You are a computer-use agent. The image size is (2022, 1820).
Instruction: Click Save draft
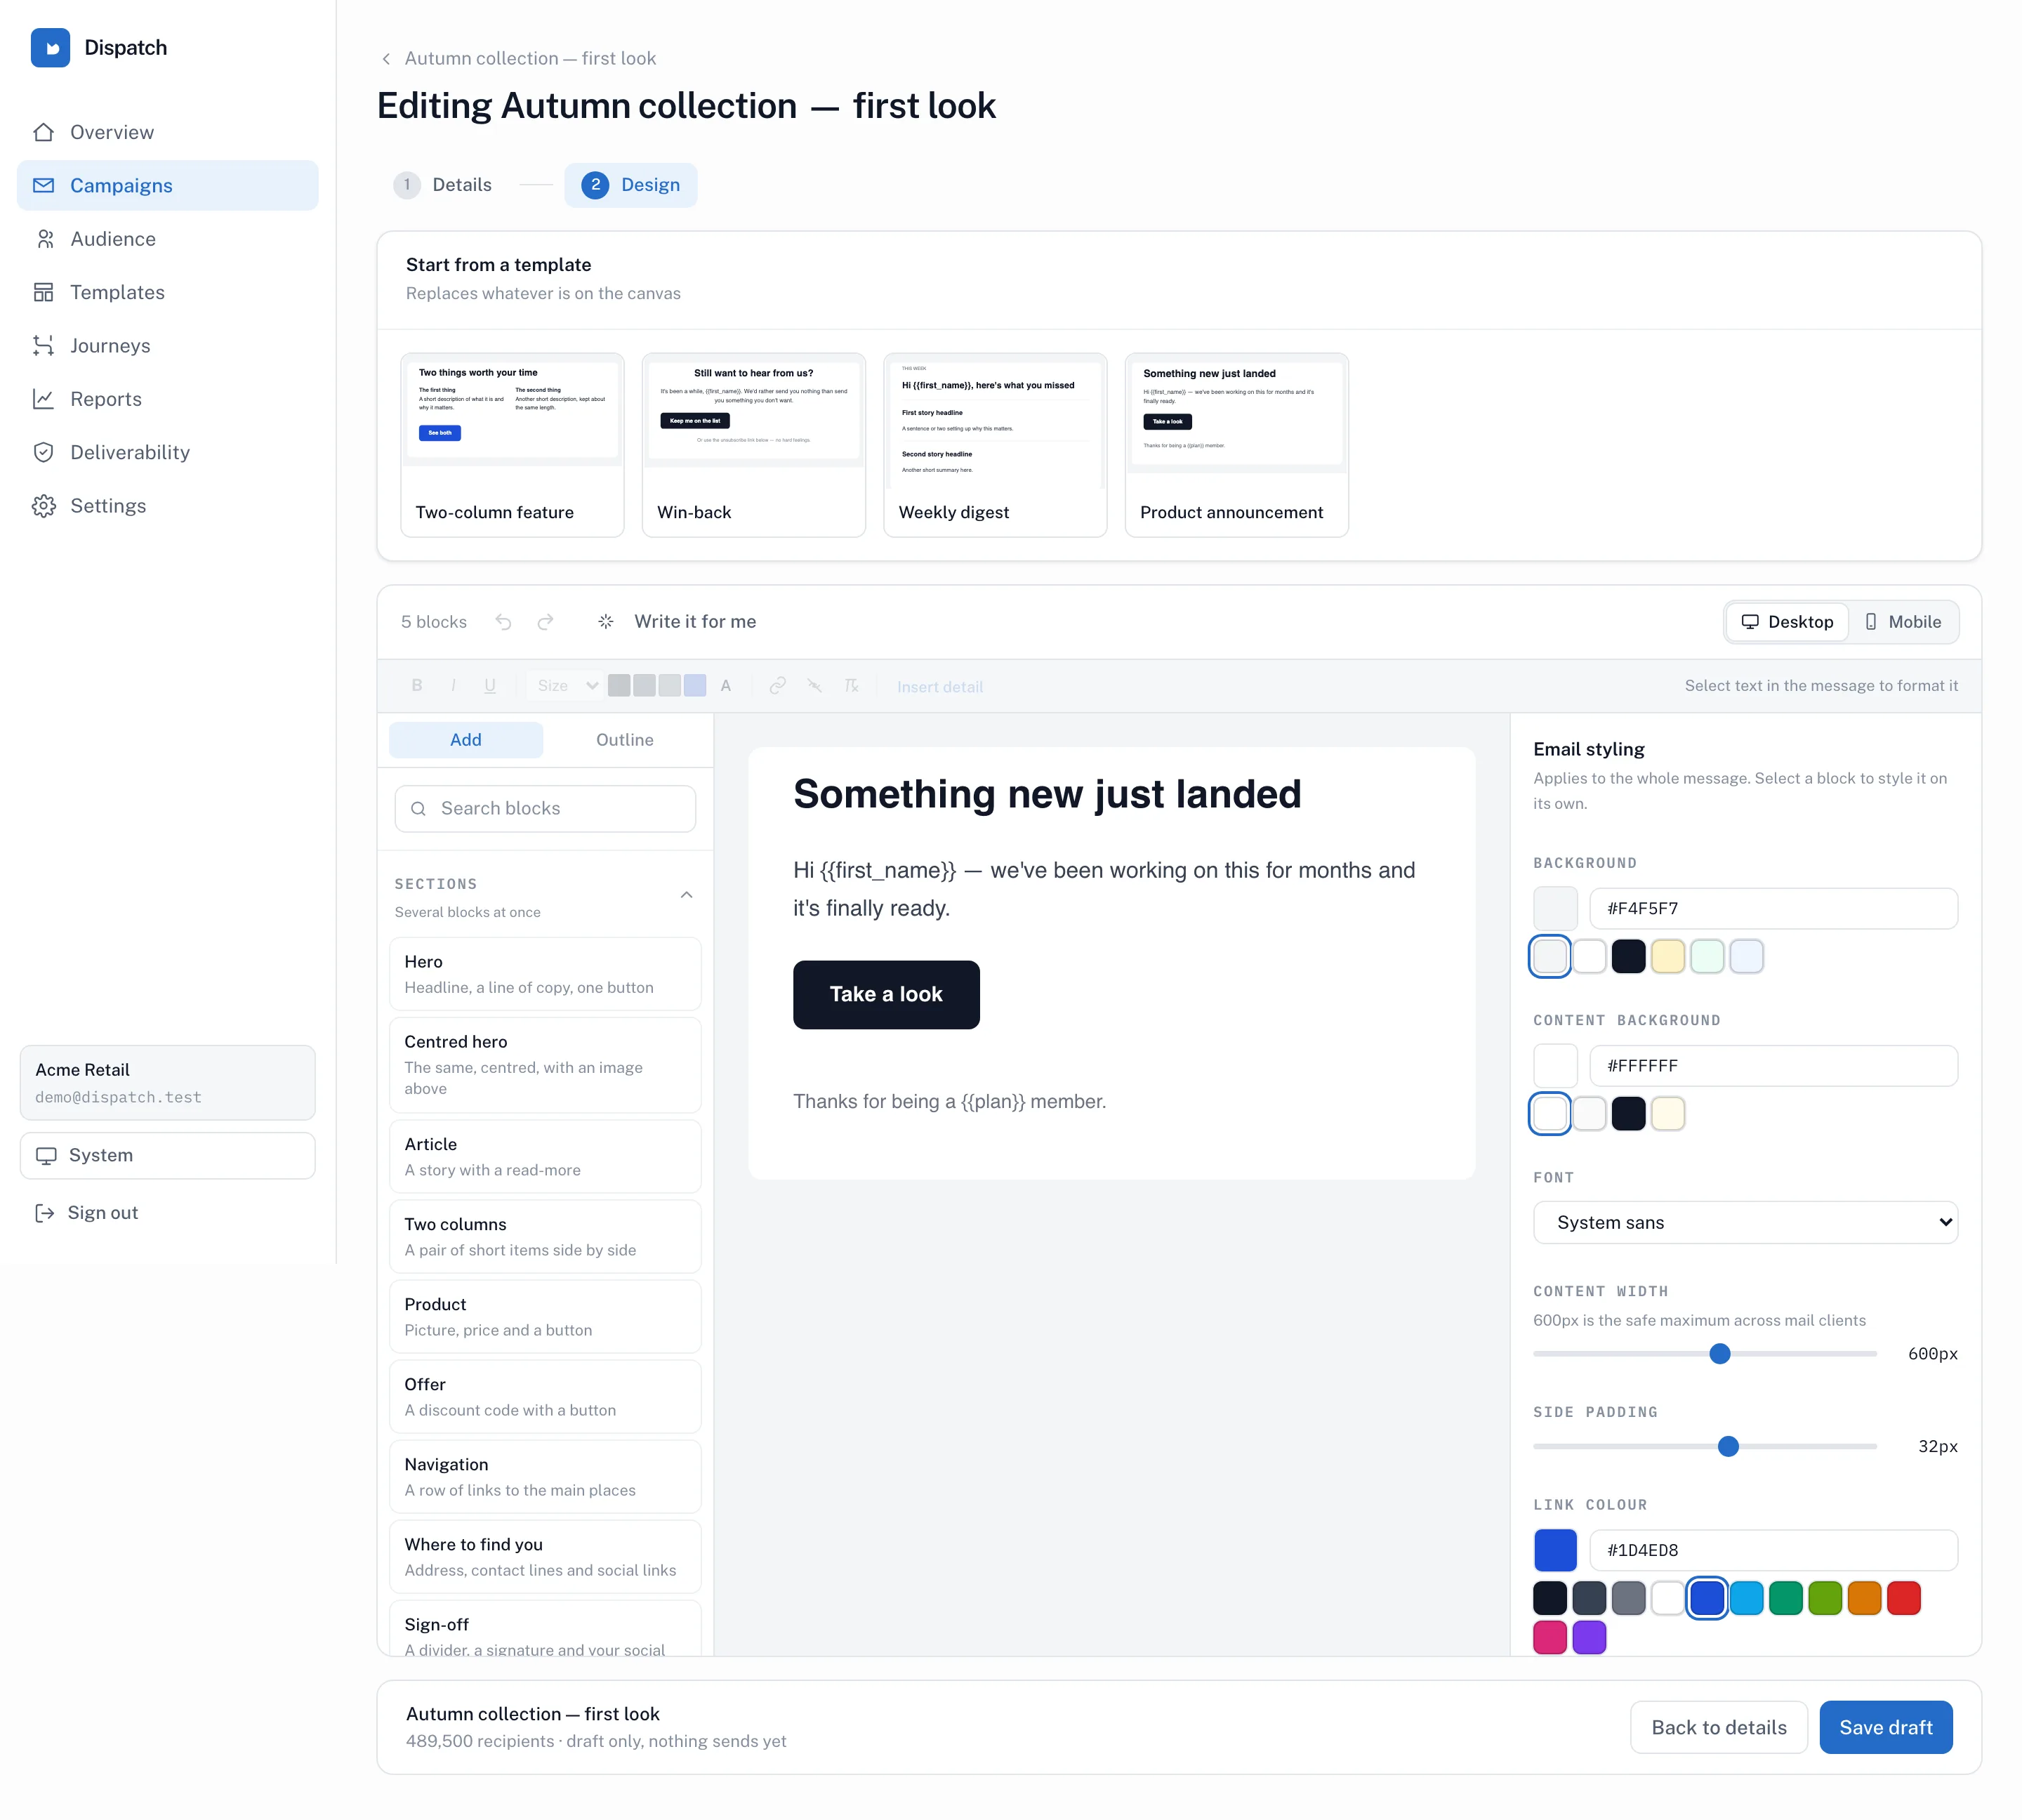click(x=1886, y=1727)
